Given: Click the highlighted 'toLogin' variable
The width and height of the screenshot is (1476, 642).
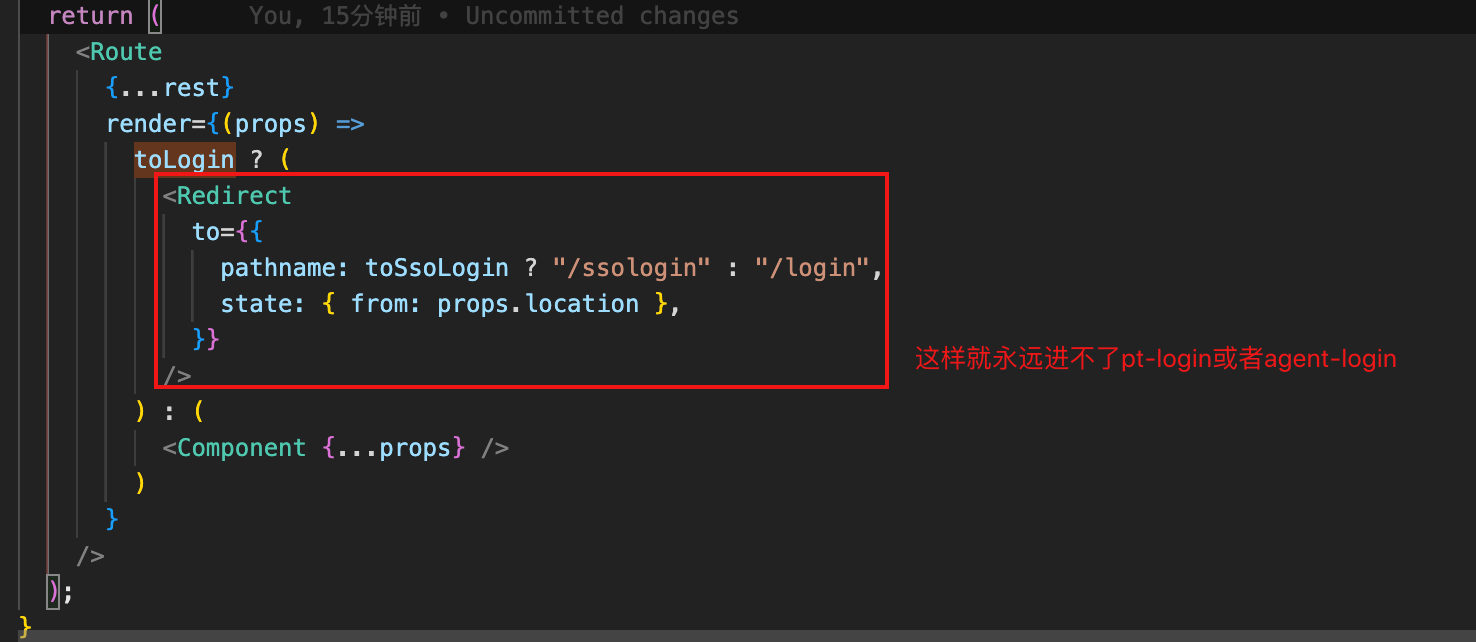Looking at the screenshot, I should click(x=185, y=160).
